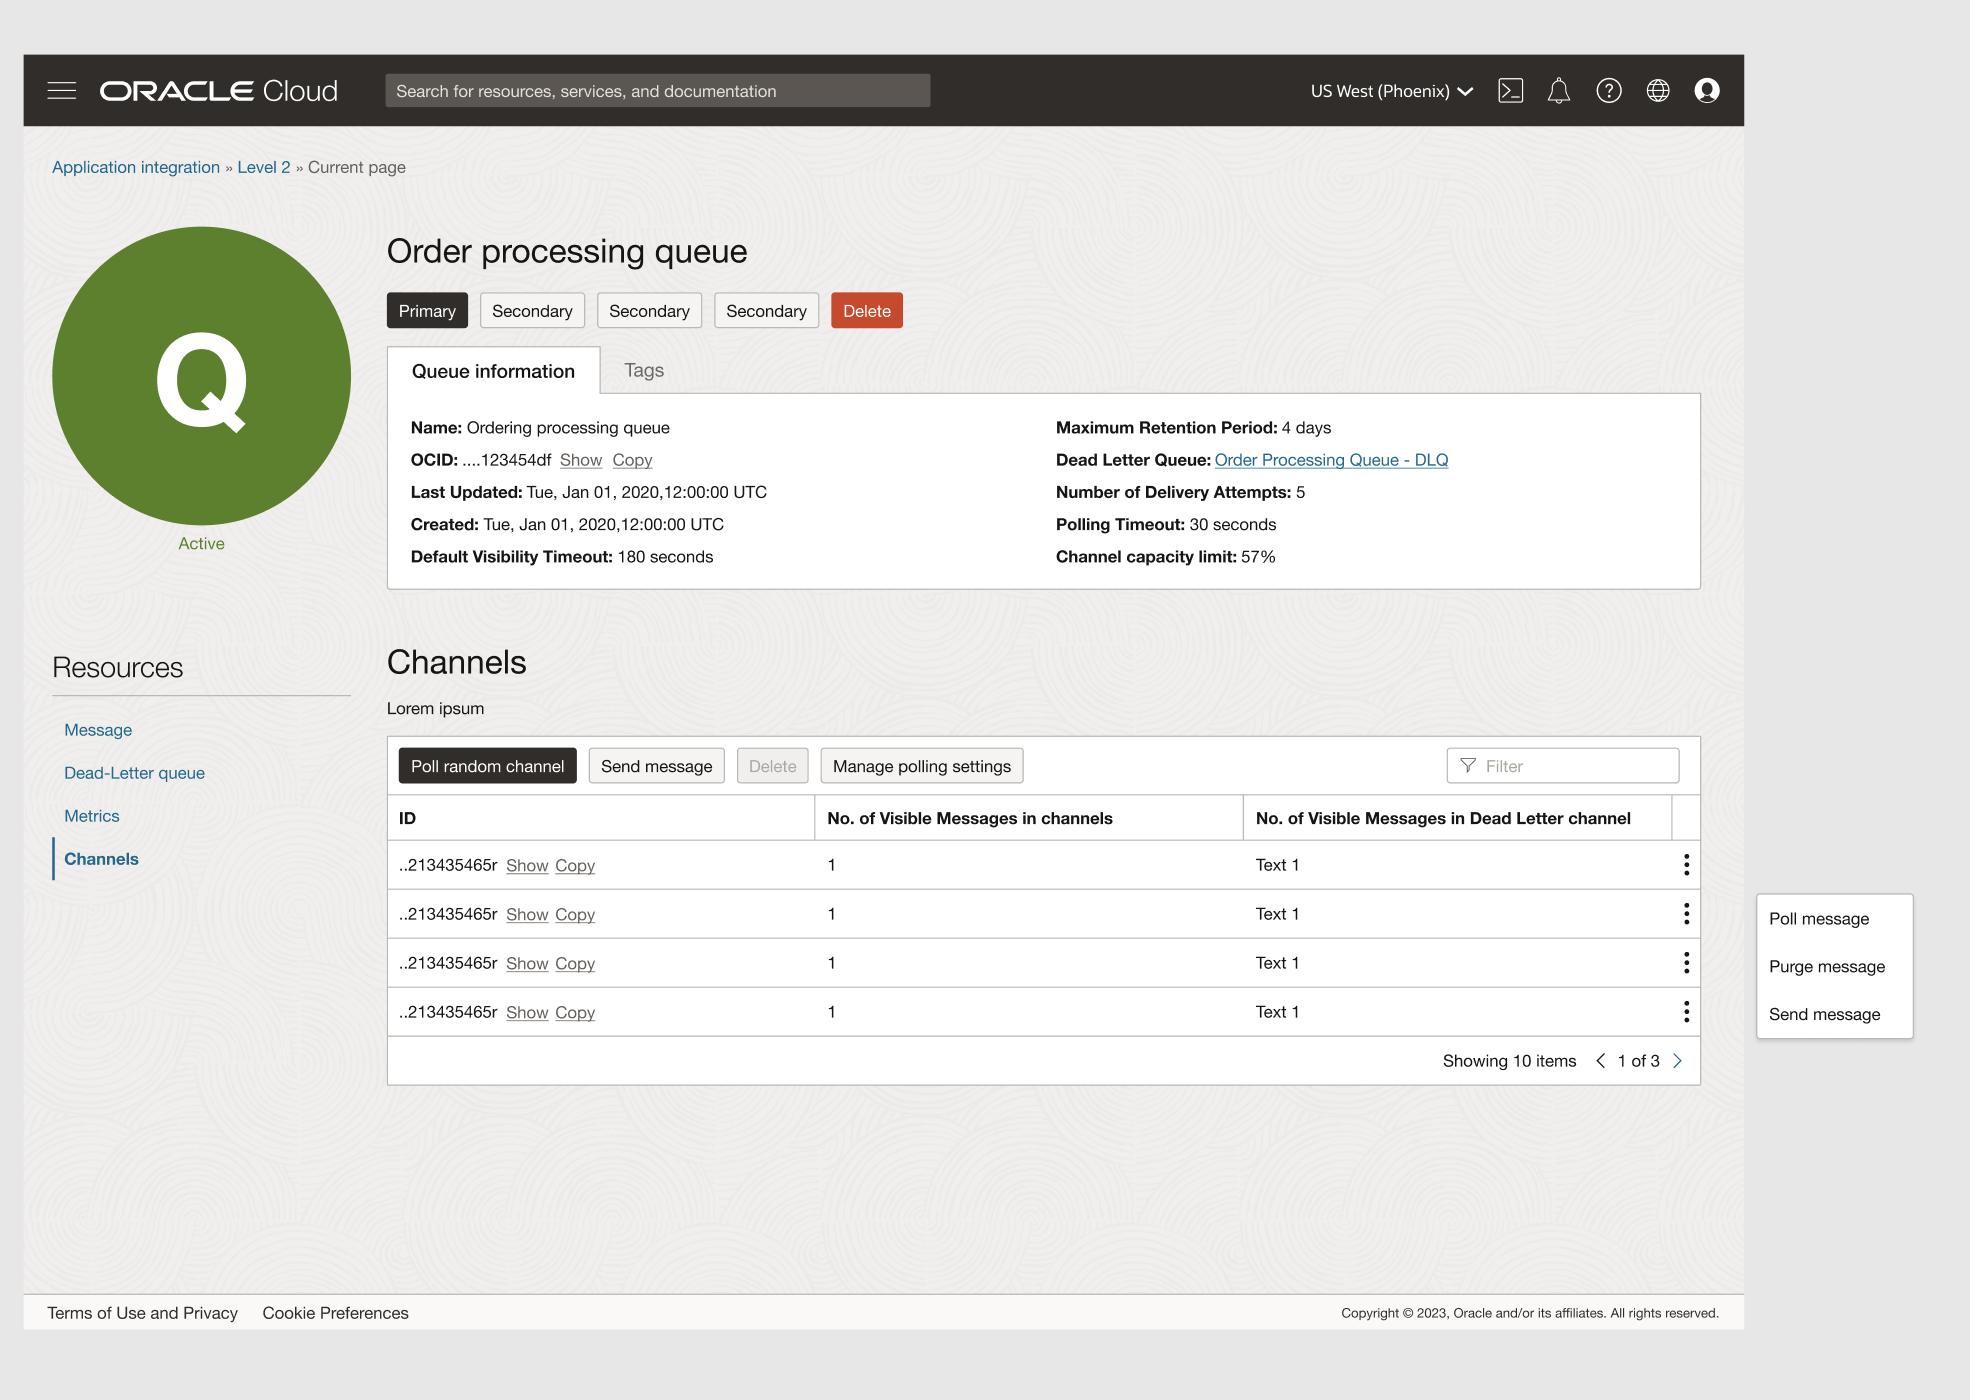
Task: Open actions kebab menu on first channel row
Action: [x=1686, y=864]
